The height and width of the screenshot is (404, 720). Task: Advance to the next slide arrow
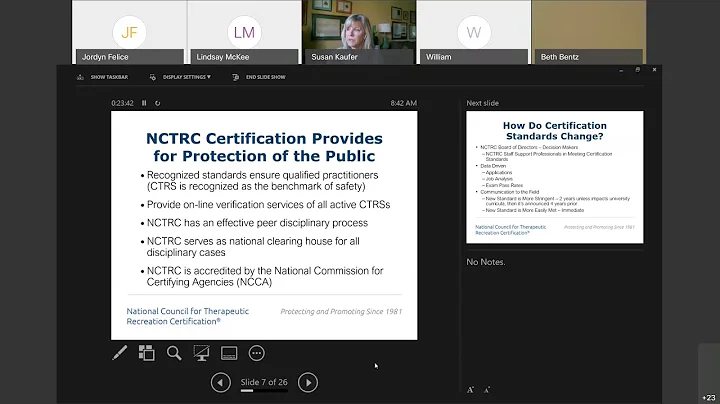click(x=308, y=382)
